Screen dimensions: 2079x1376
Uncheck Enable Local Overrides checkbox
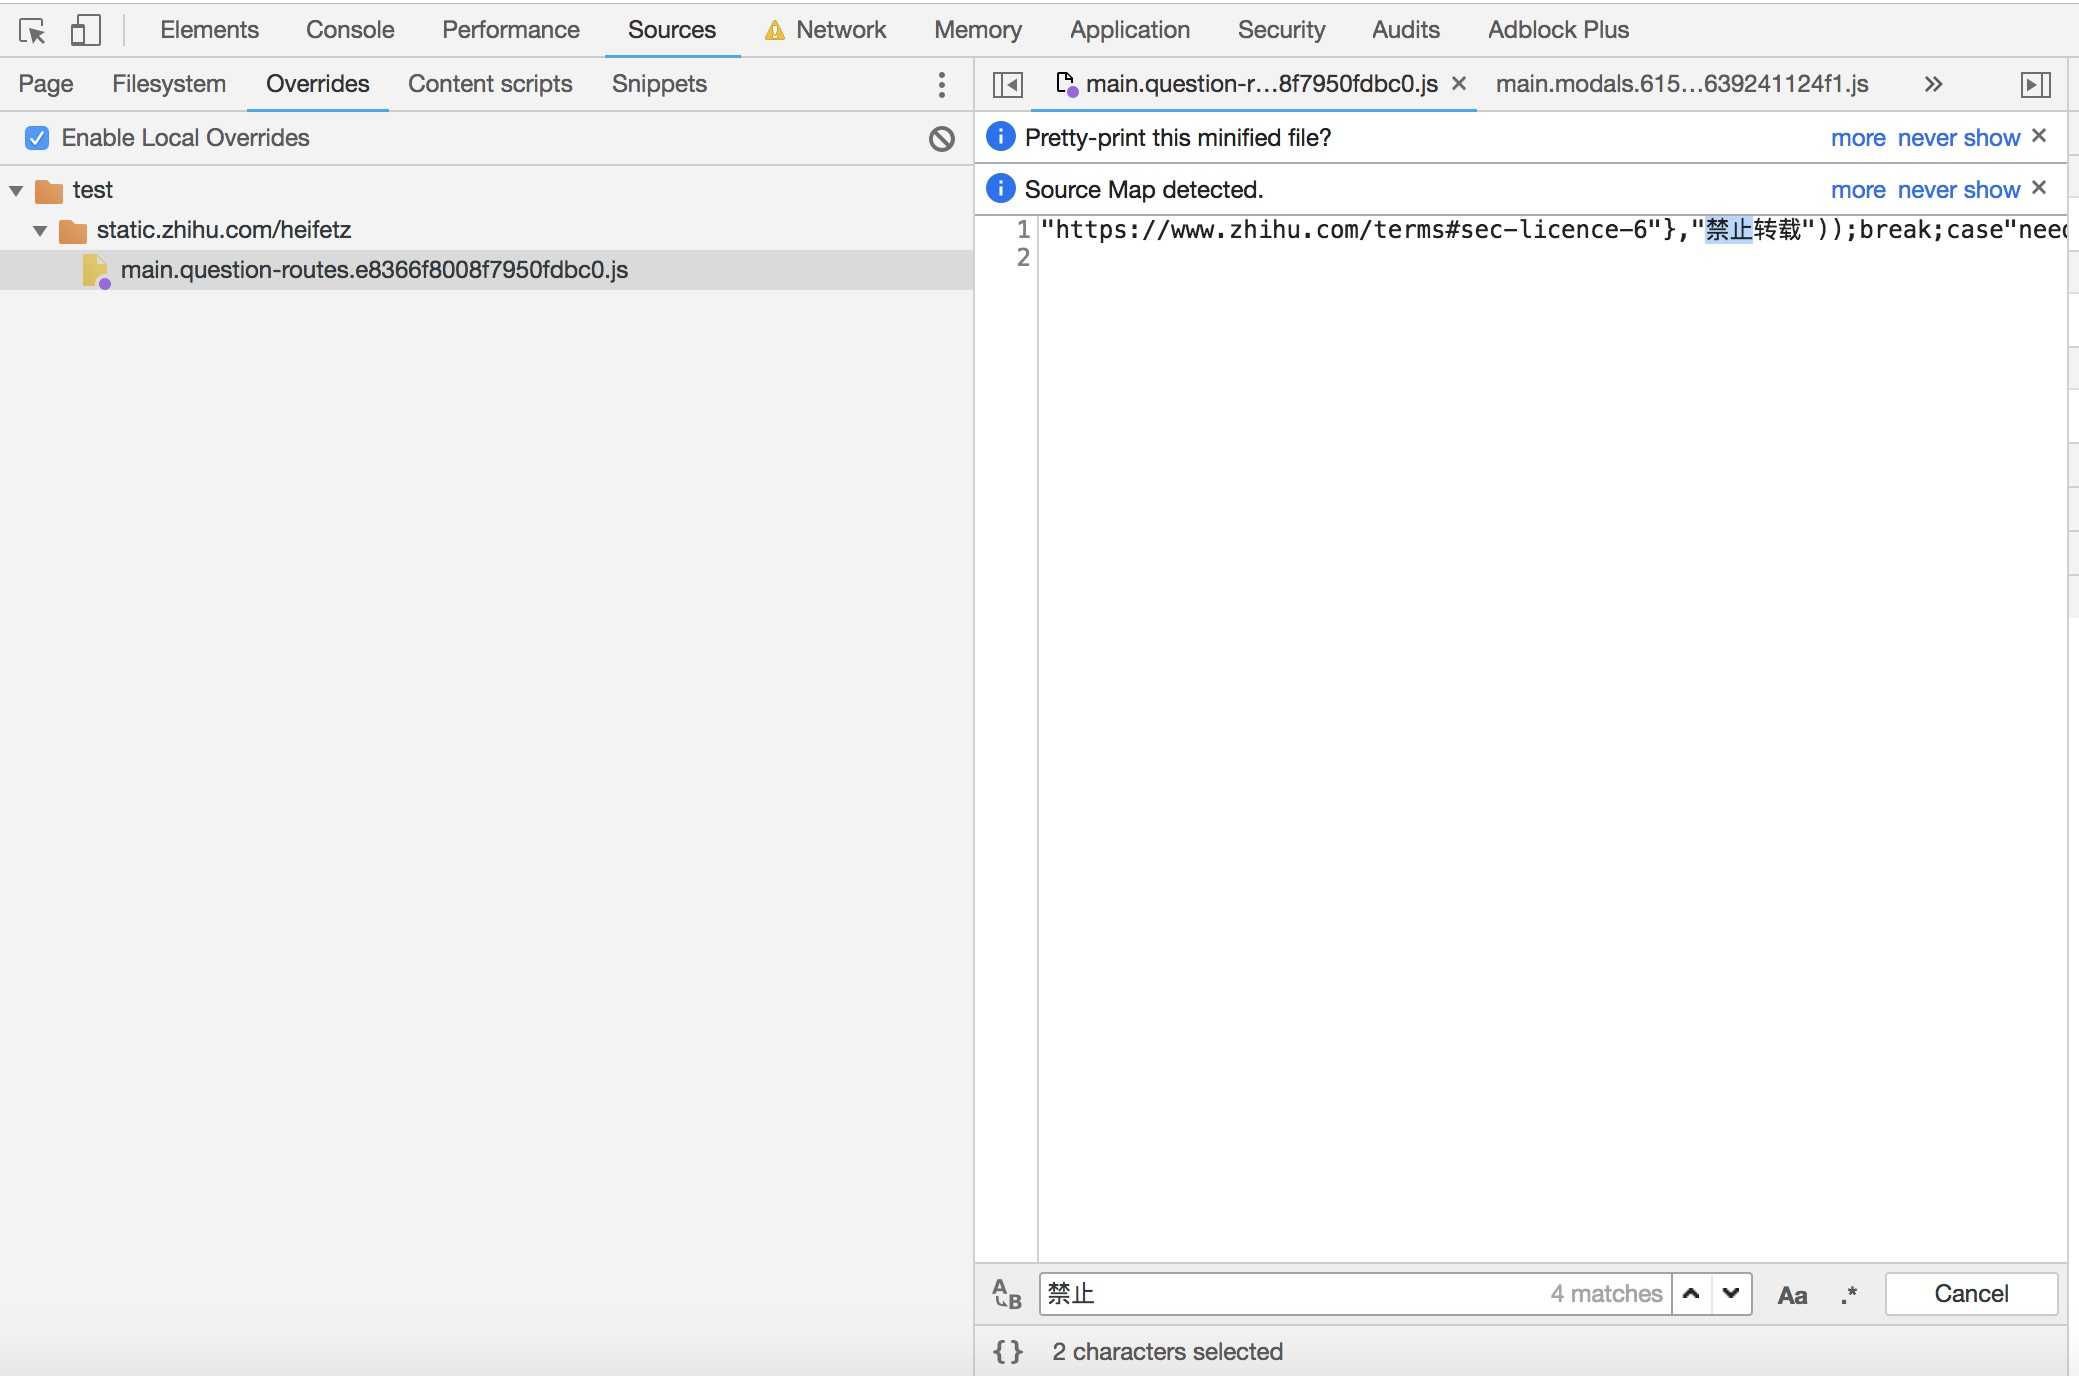[x=37, y=138]
